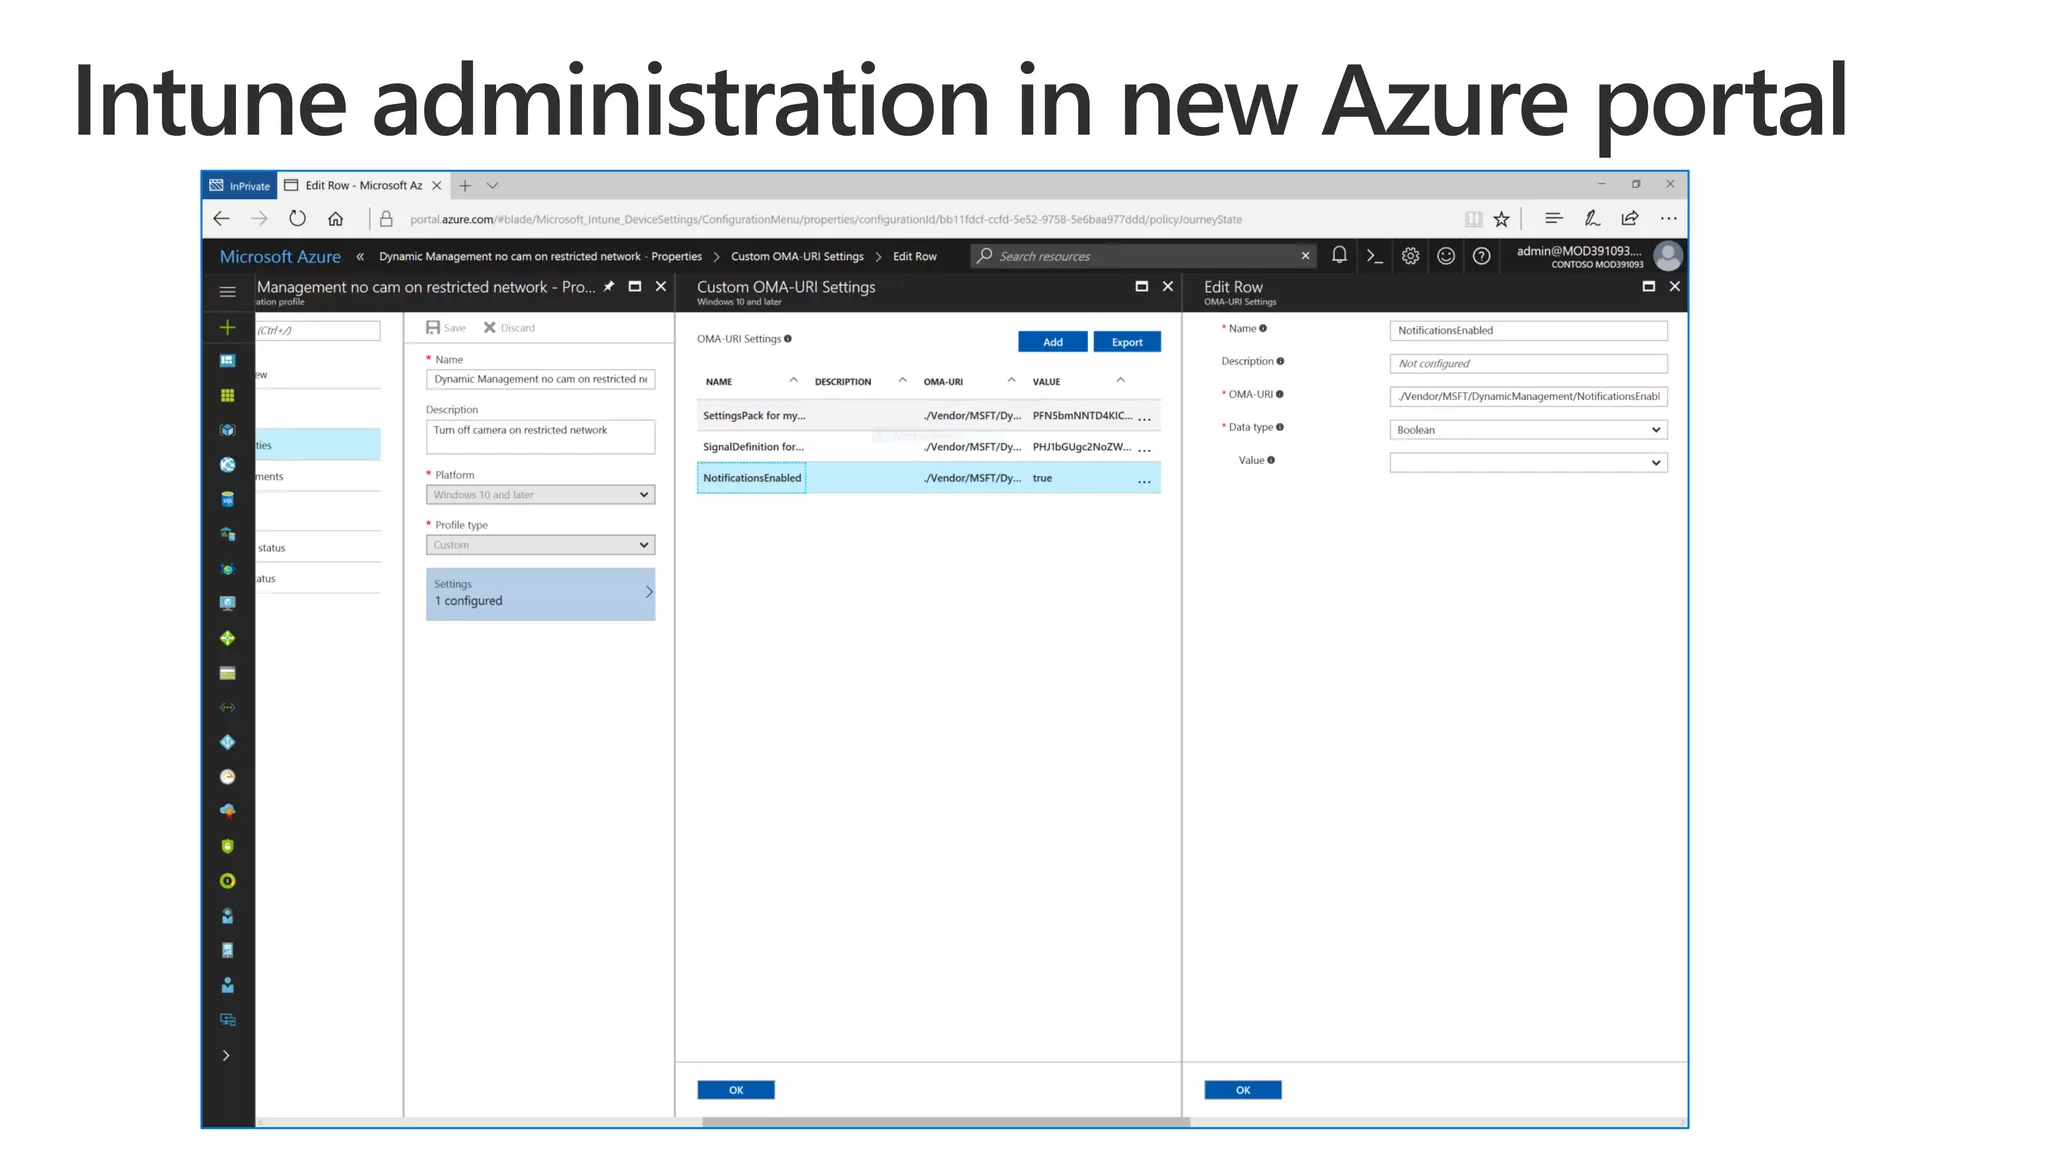Favorite page with star icon
2048x1152 pixels.
click(1501, 219)
